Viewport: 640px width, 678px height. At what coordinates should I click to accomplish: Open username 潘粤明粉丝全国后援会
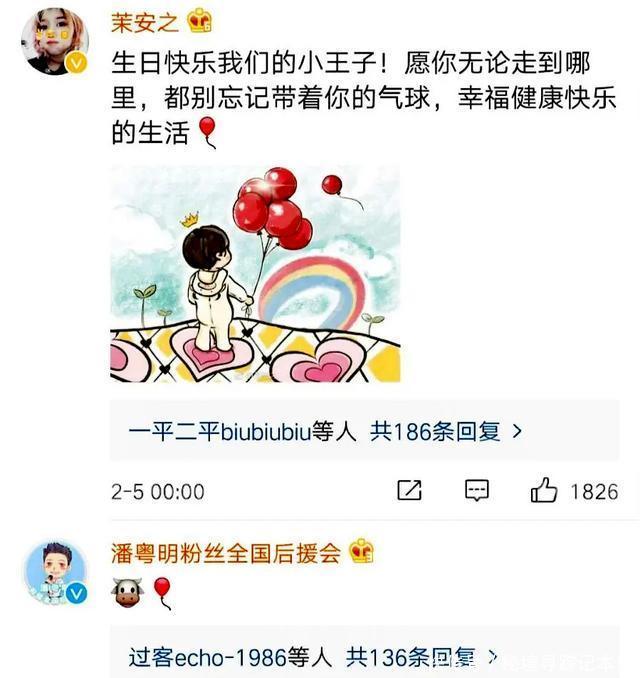click(226, 553)
